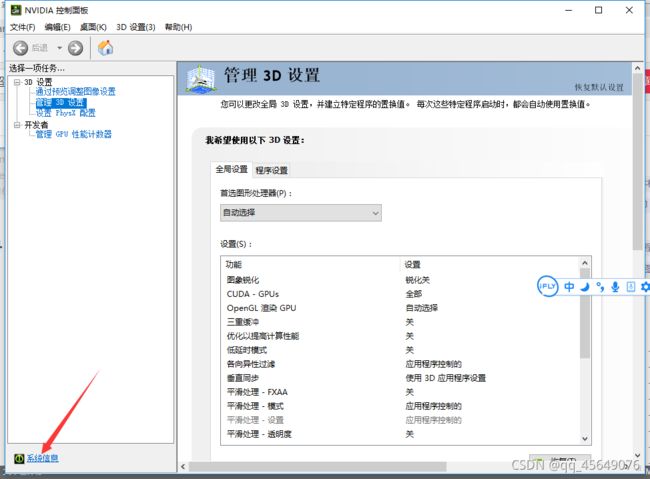Select 通过预览调整图像设置 in the tree
The image size is (650, 479).
tap(75, 92)
